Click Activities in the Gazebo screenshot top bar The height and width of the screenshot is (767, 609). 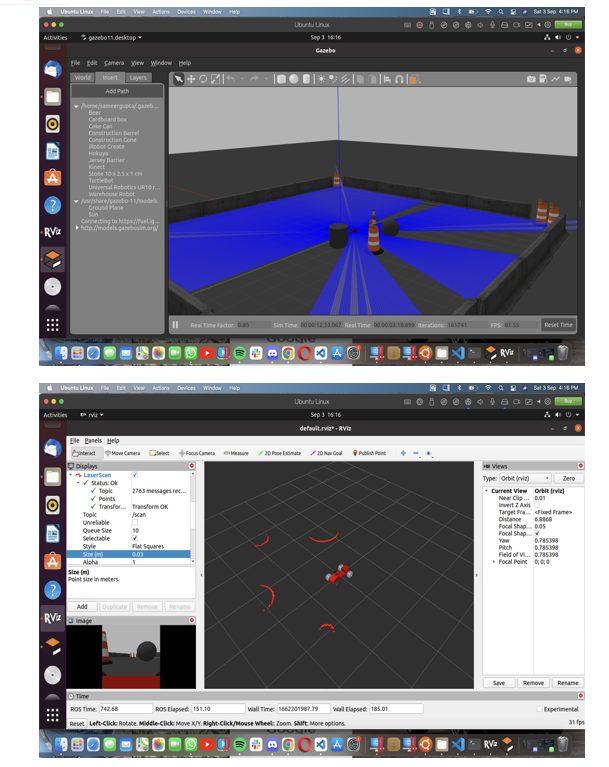[55, 38]
